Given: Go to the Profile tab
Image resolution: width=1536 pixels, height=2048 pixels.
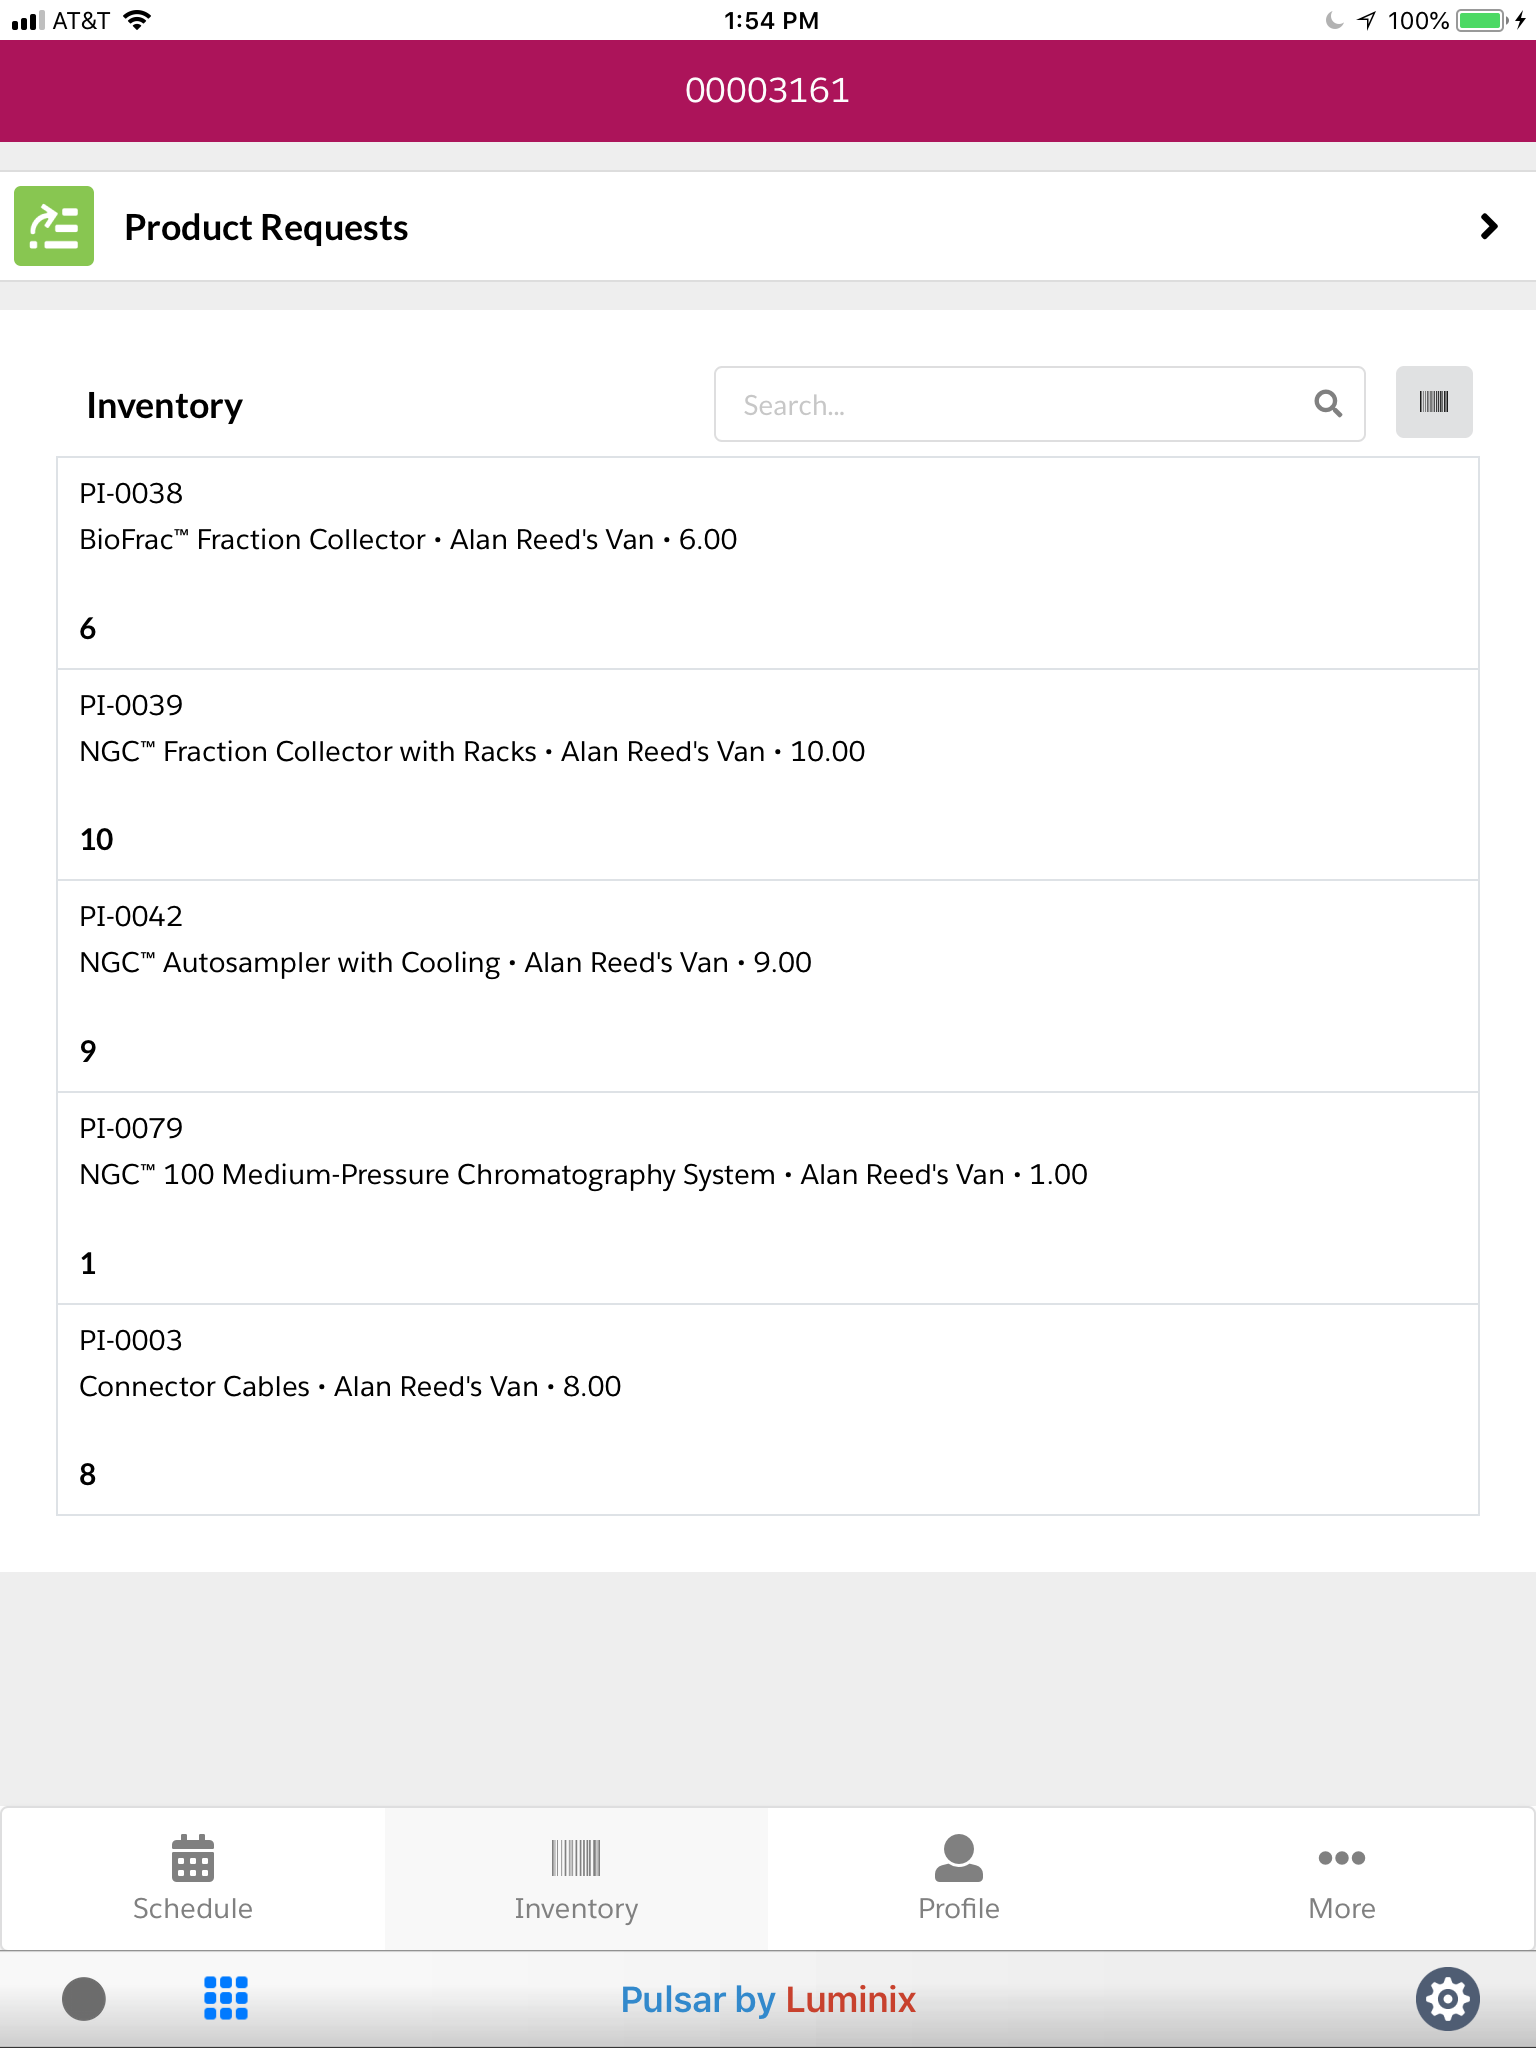Looking at the screenshot, I should point(959,1879).
